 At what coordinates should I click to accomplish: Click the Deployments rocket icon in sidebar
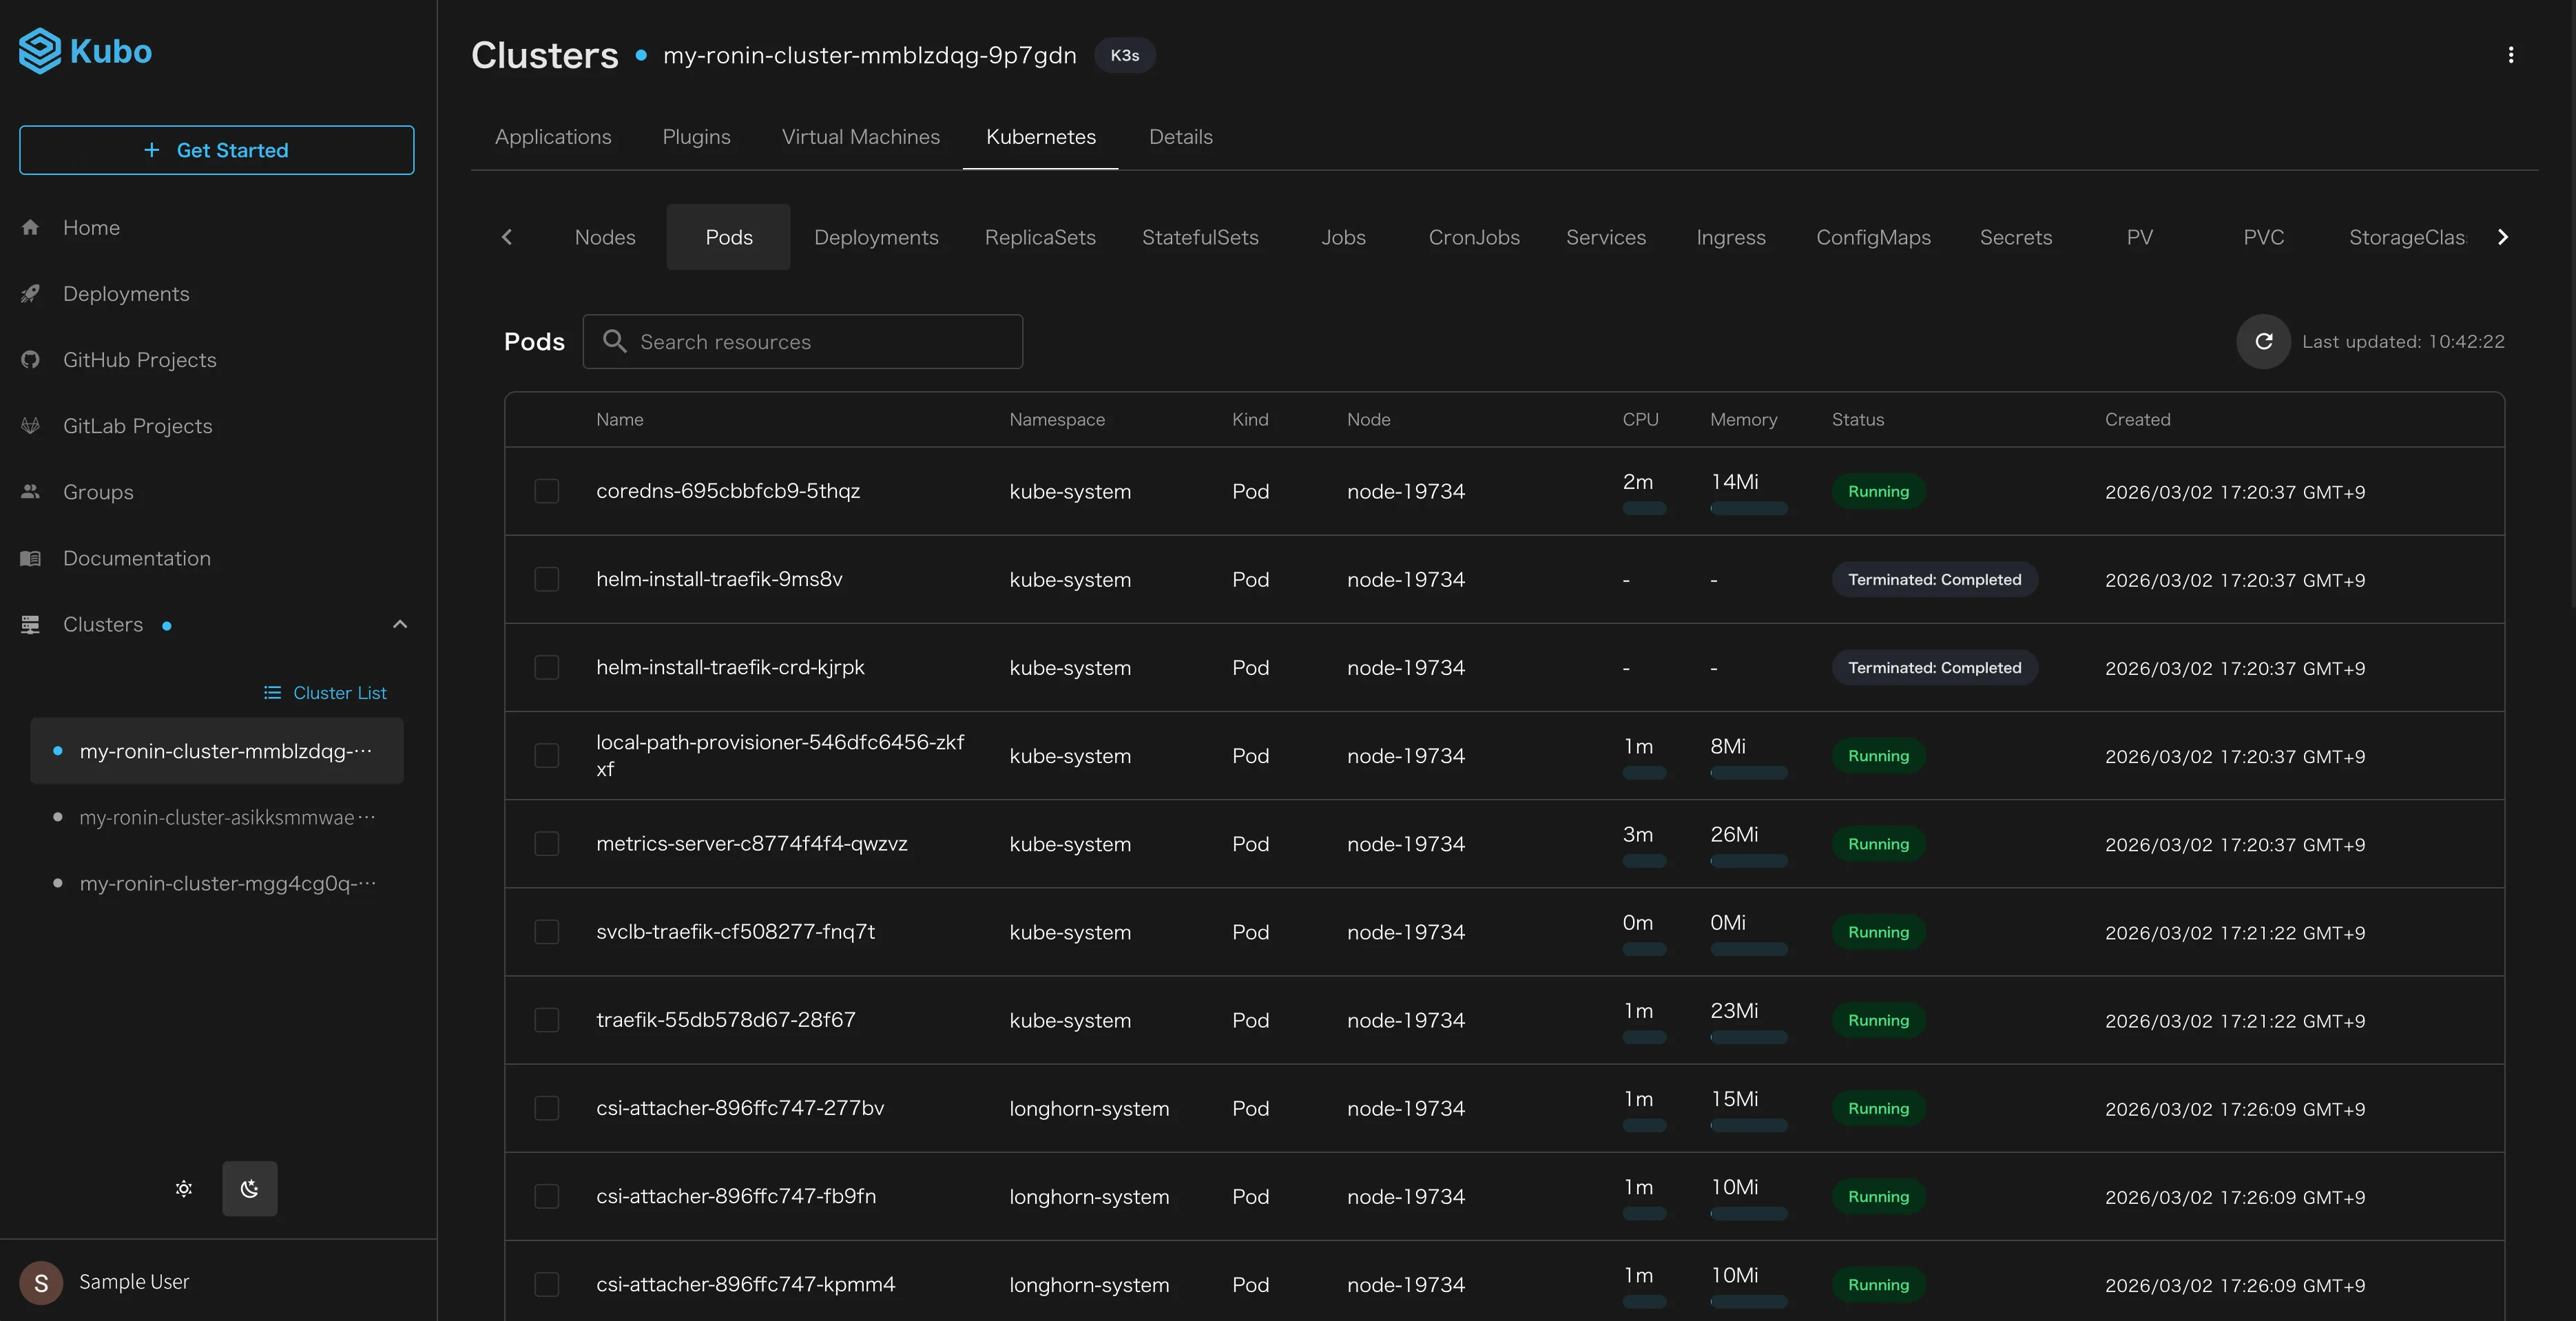click(x=31, y=293)
